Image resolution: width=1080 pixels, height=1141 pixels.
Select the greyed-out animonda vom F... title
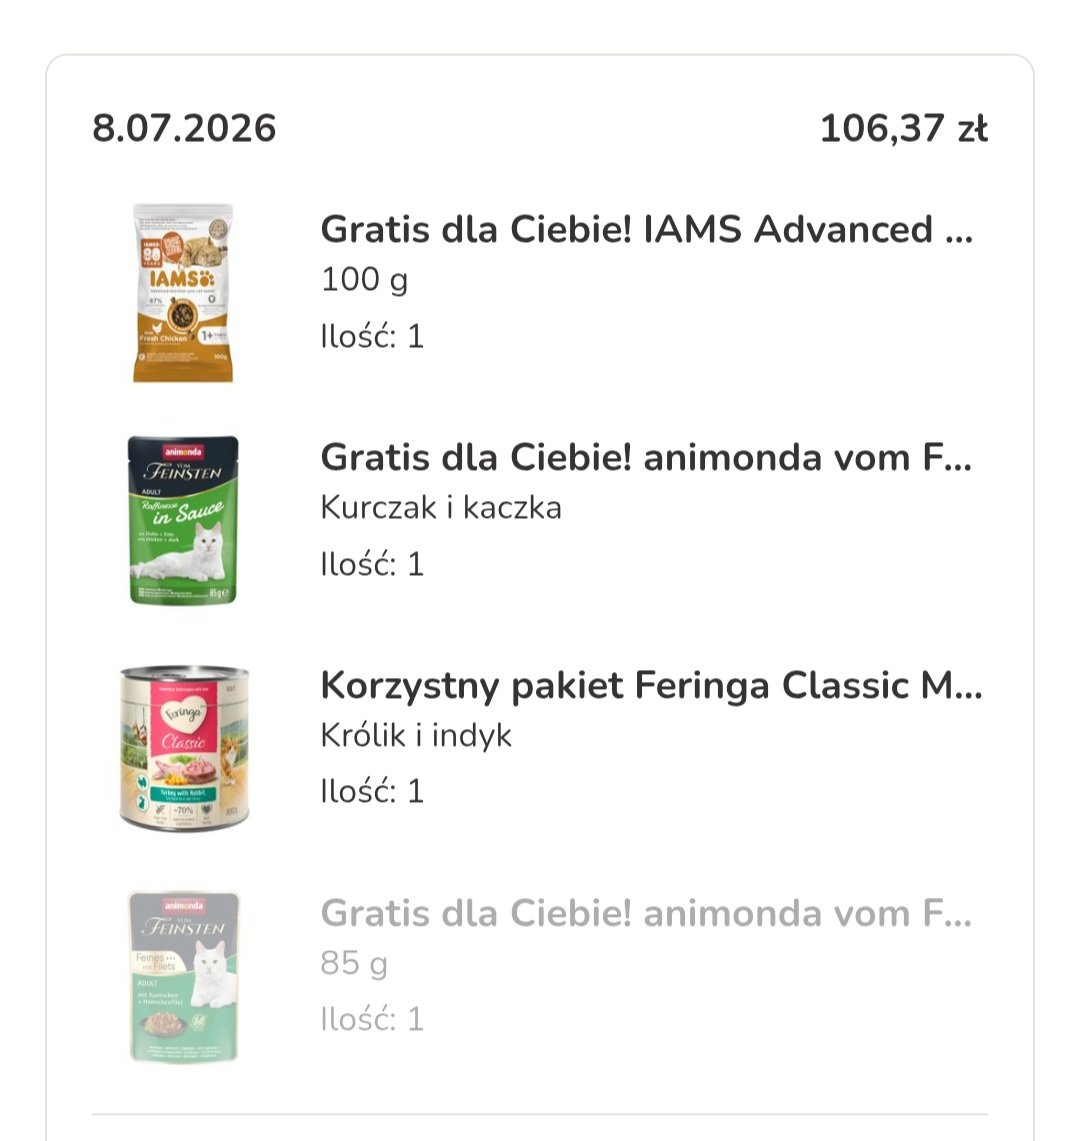[646, 913]
